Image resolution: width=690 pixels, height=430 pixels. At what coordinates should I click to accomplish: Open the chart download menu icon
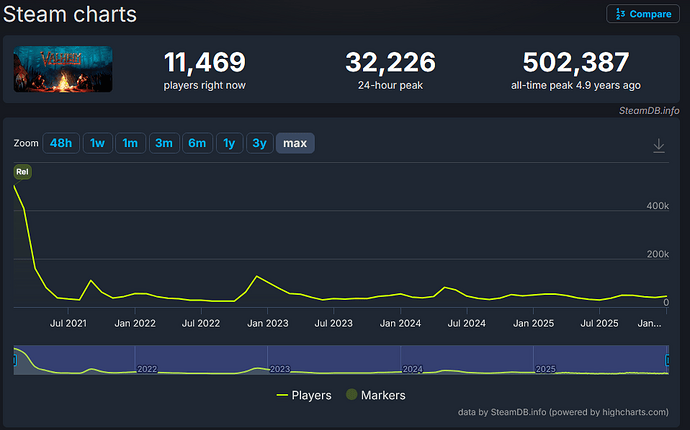tap(658, 145)
